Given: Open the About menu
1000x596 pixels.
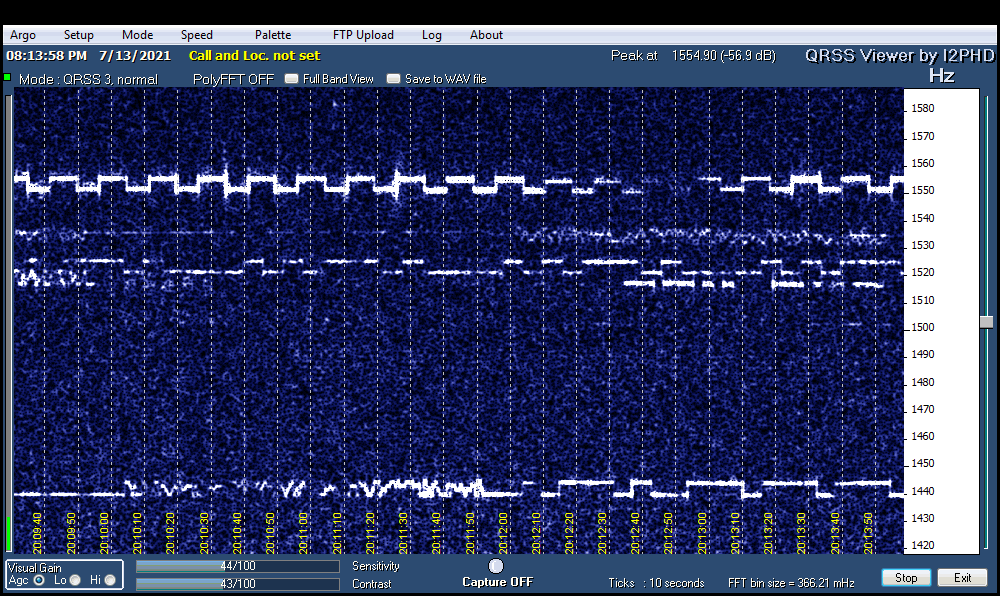Looking at the screenshot, I should (x=486, y=35).
